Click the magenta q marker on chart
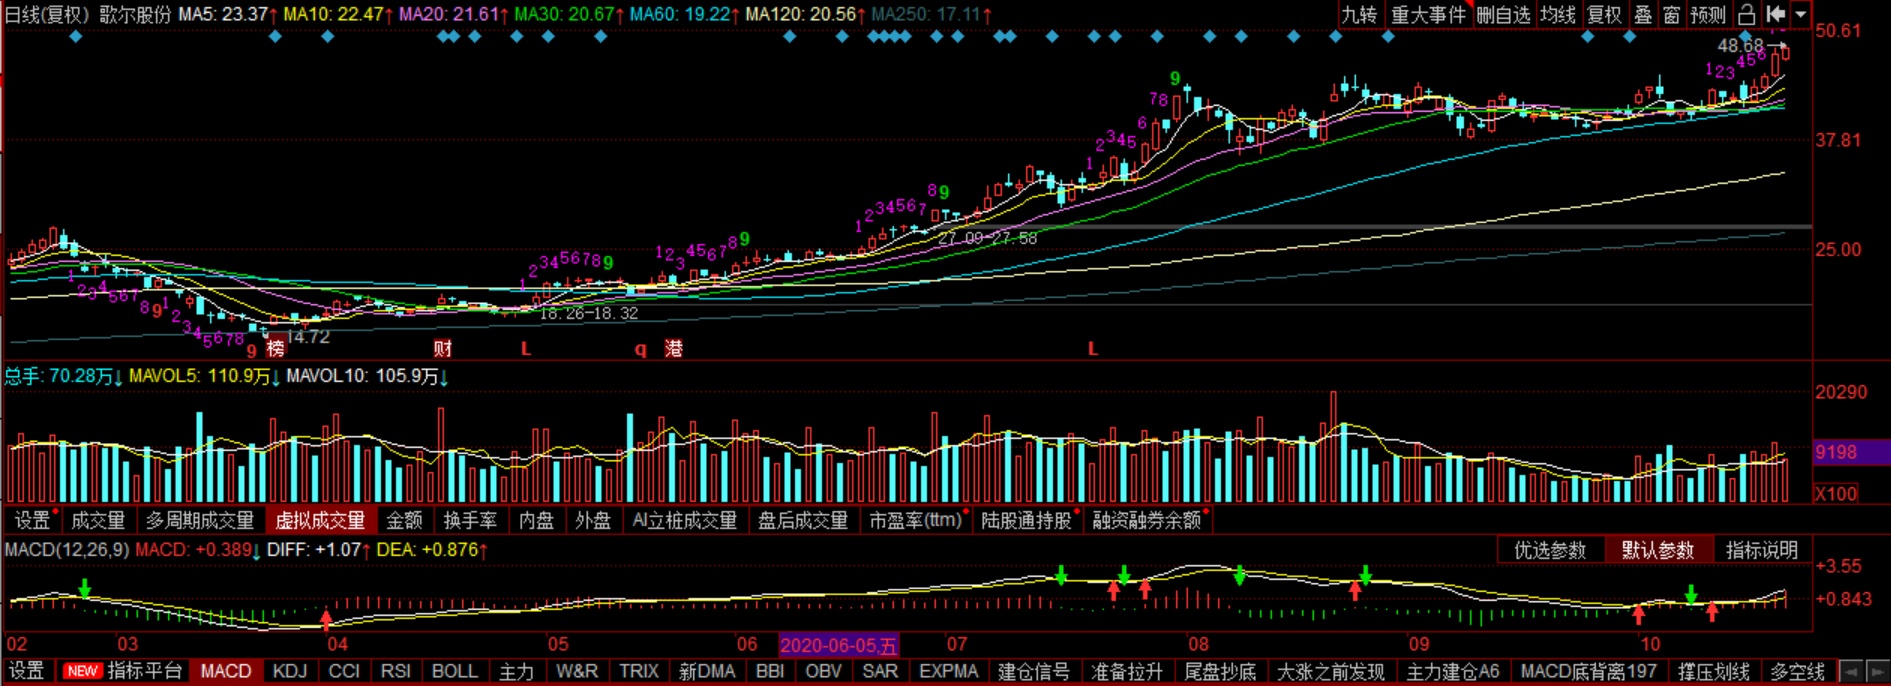 (640, 349)
